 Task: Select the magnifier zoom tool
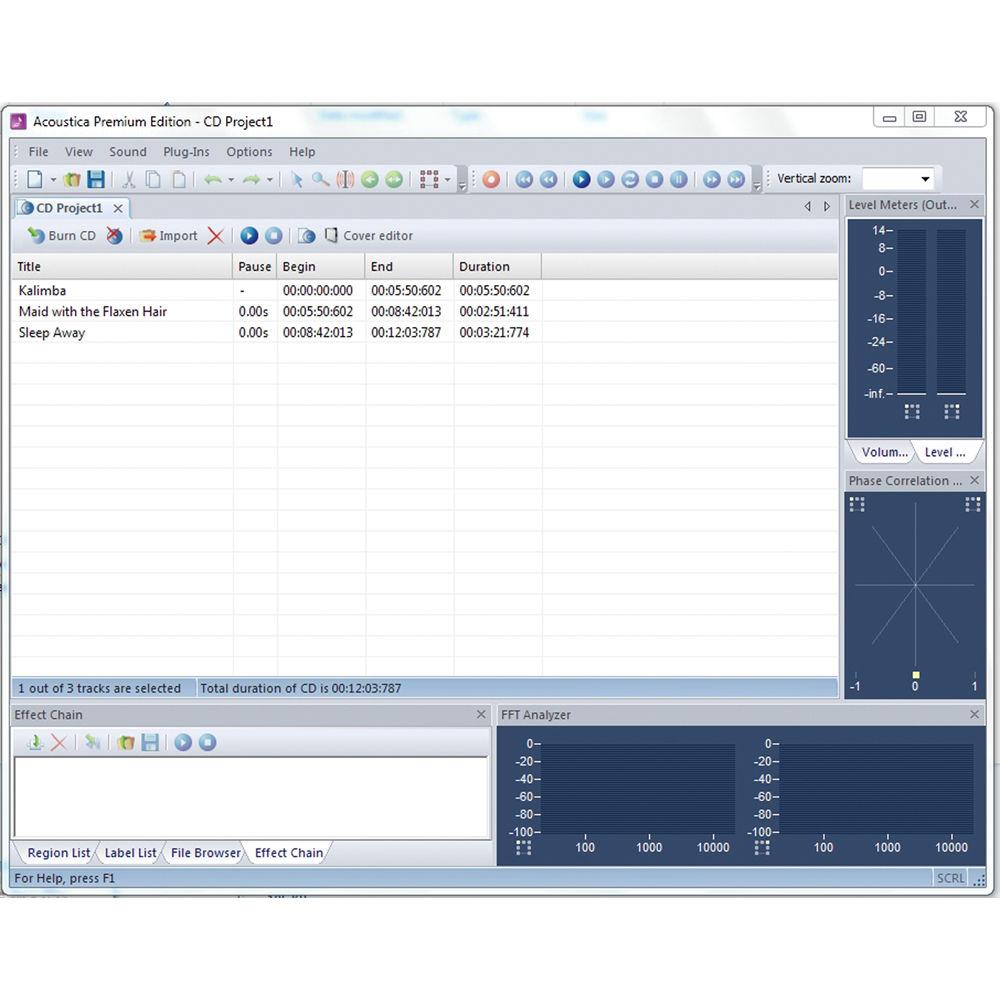pos(320,179)
